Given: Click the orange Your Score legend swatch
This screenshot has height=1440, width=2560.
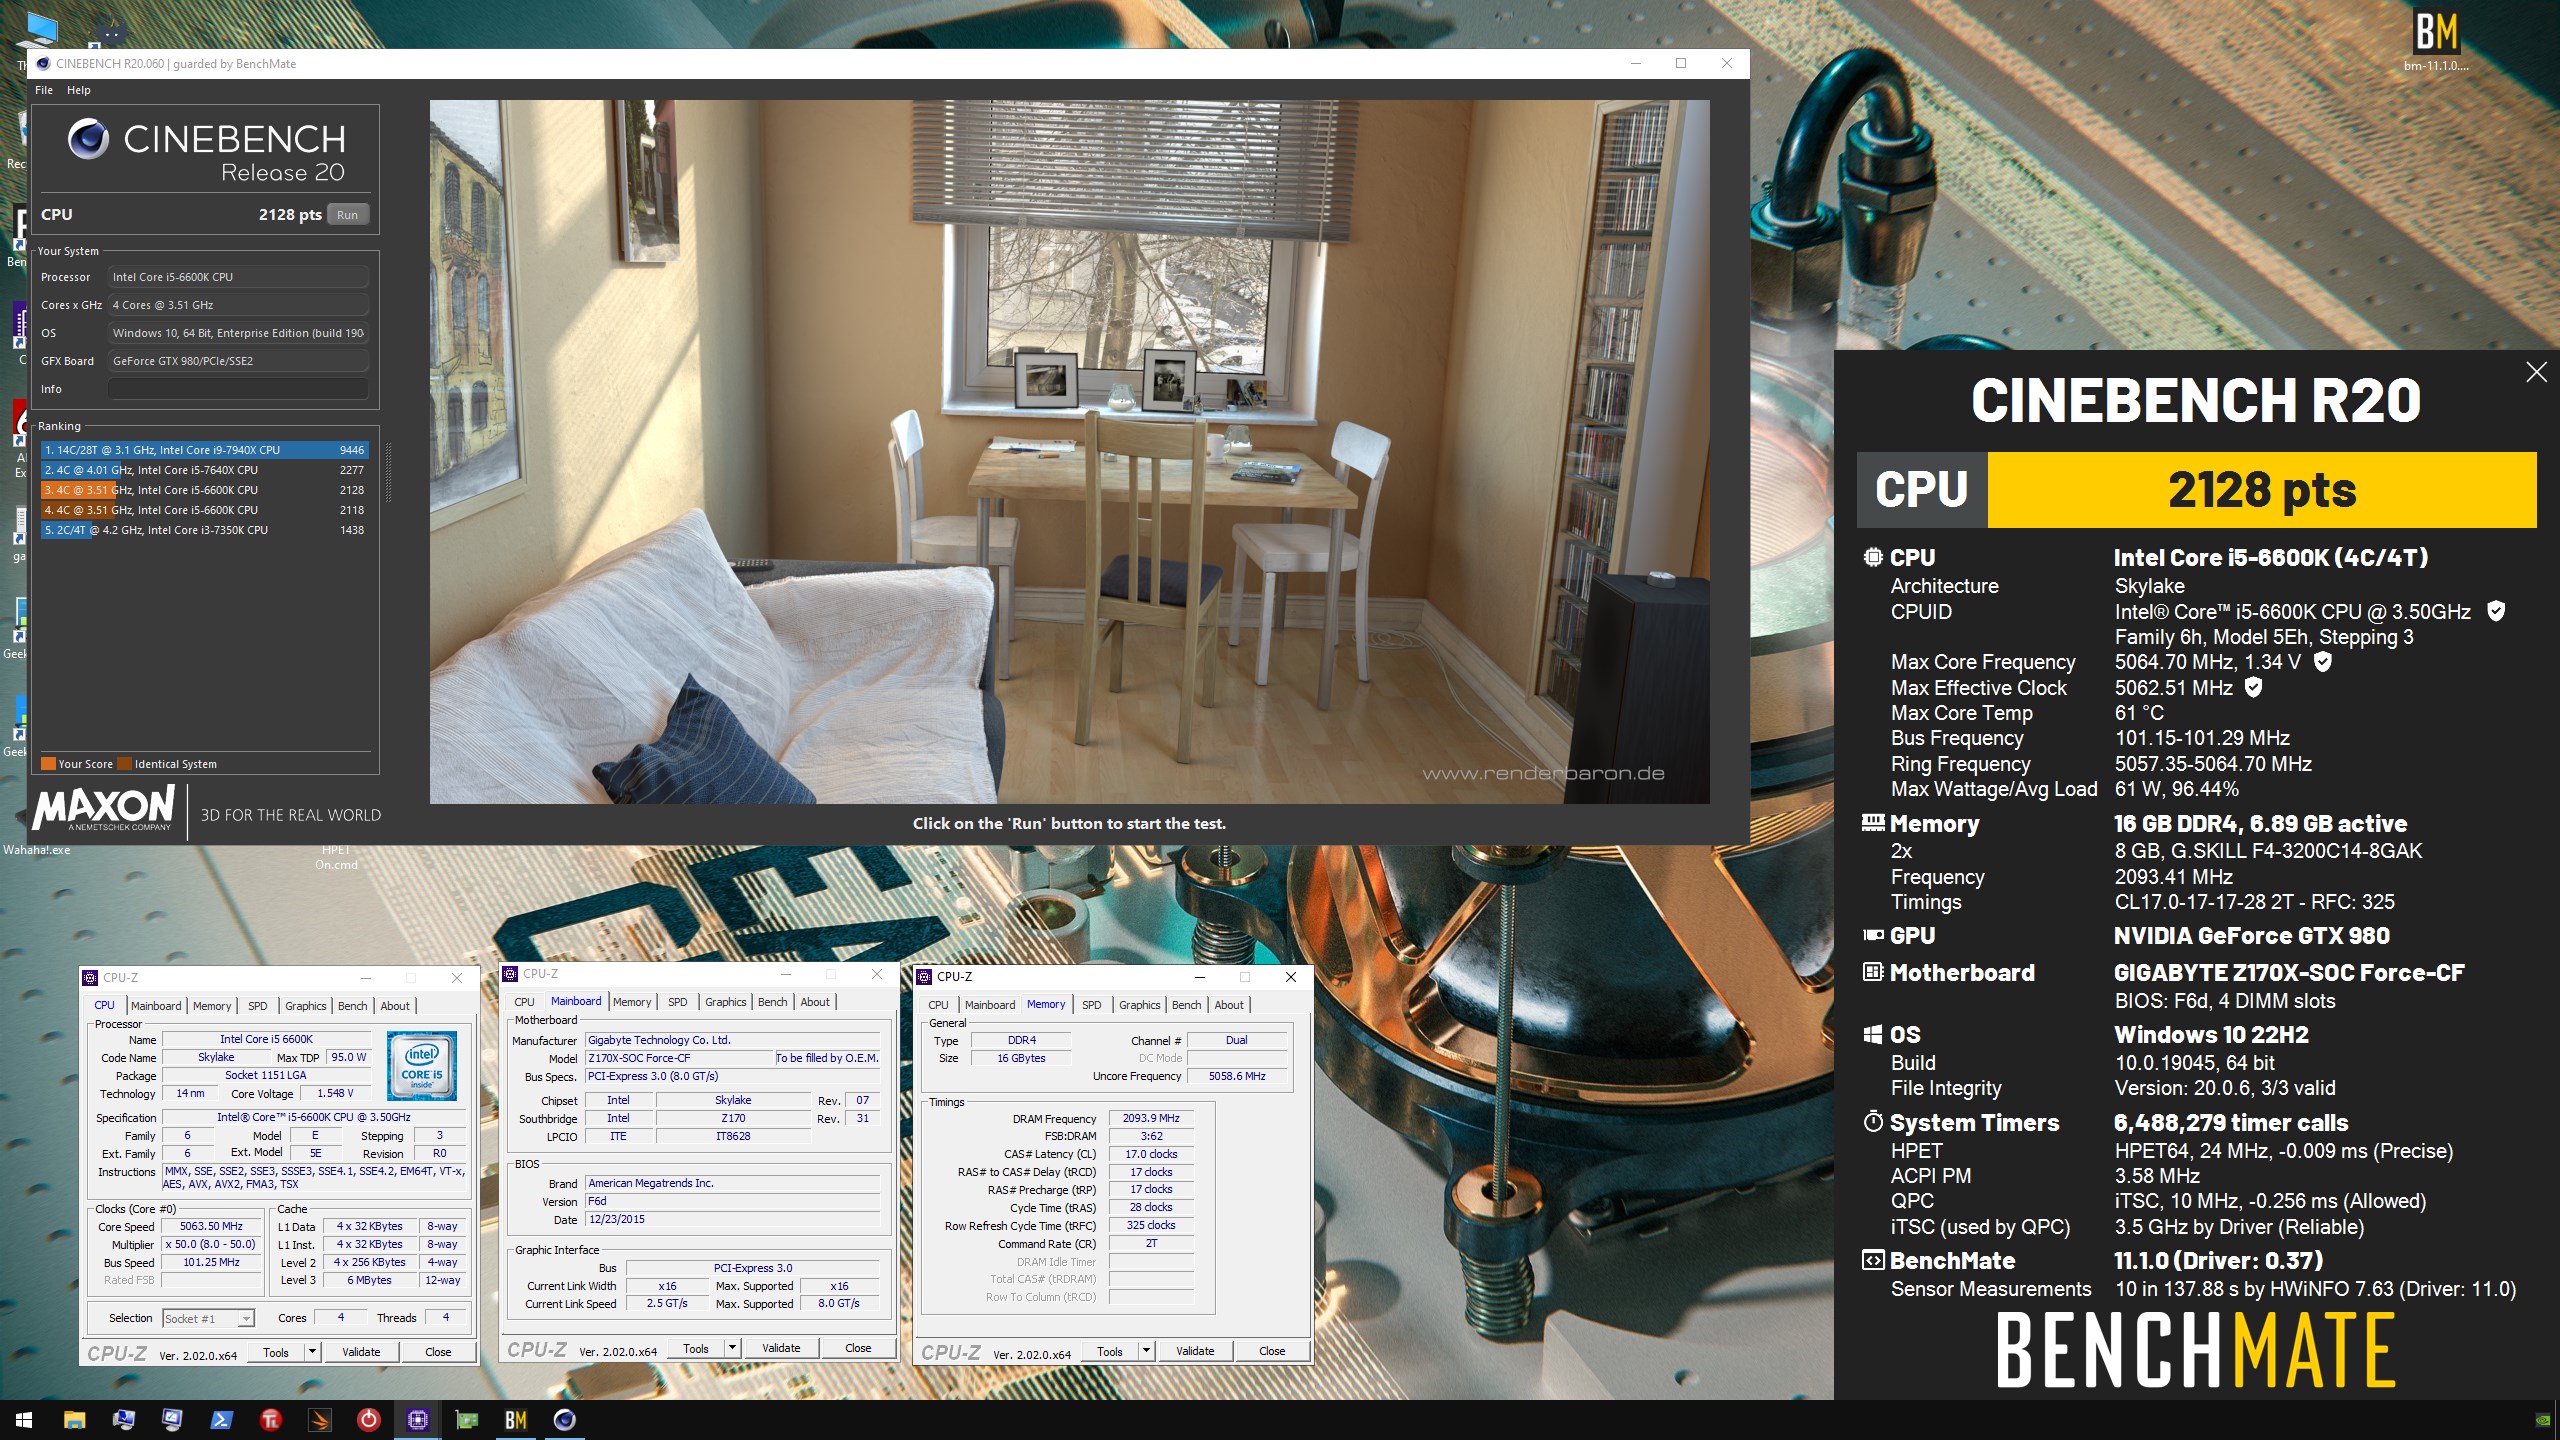Looking at the screenshot, I should (x=48, y=764).
